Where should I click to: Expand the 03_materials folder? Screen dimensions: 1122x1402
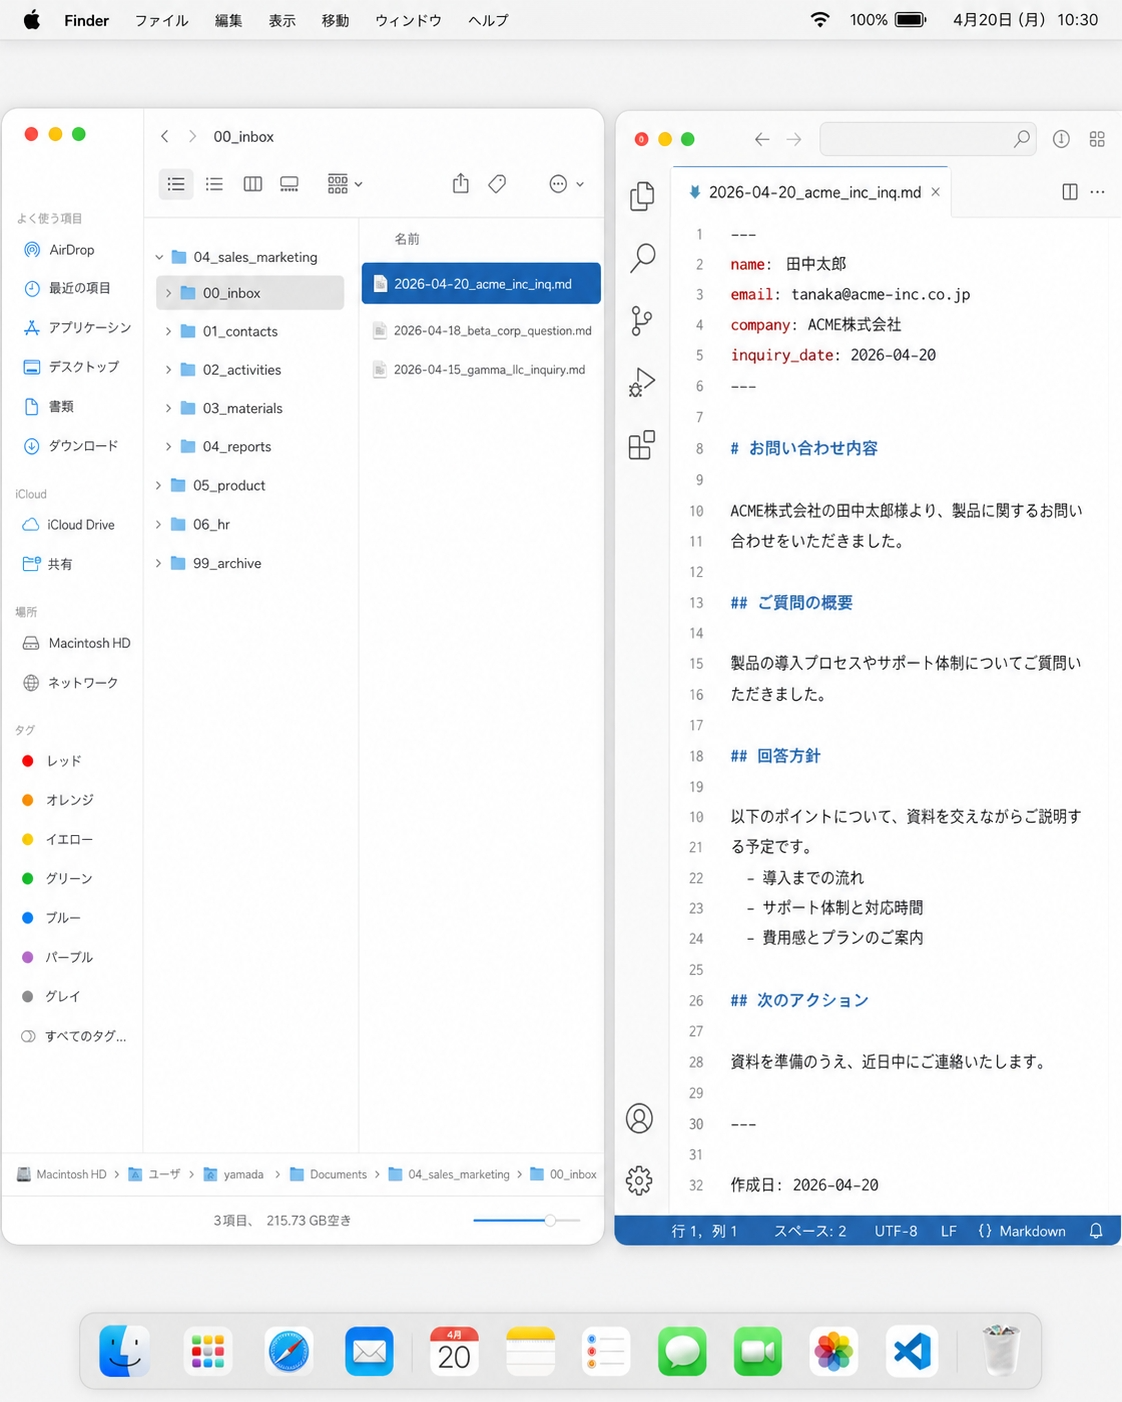pos(168,408)
